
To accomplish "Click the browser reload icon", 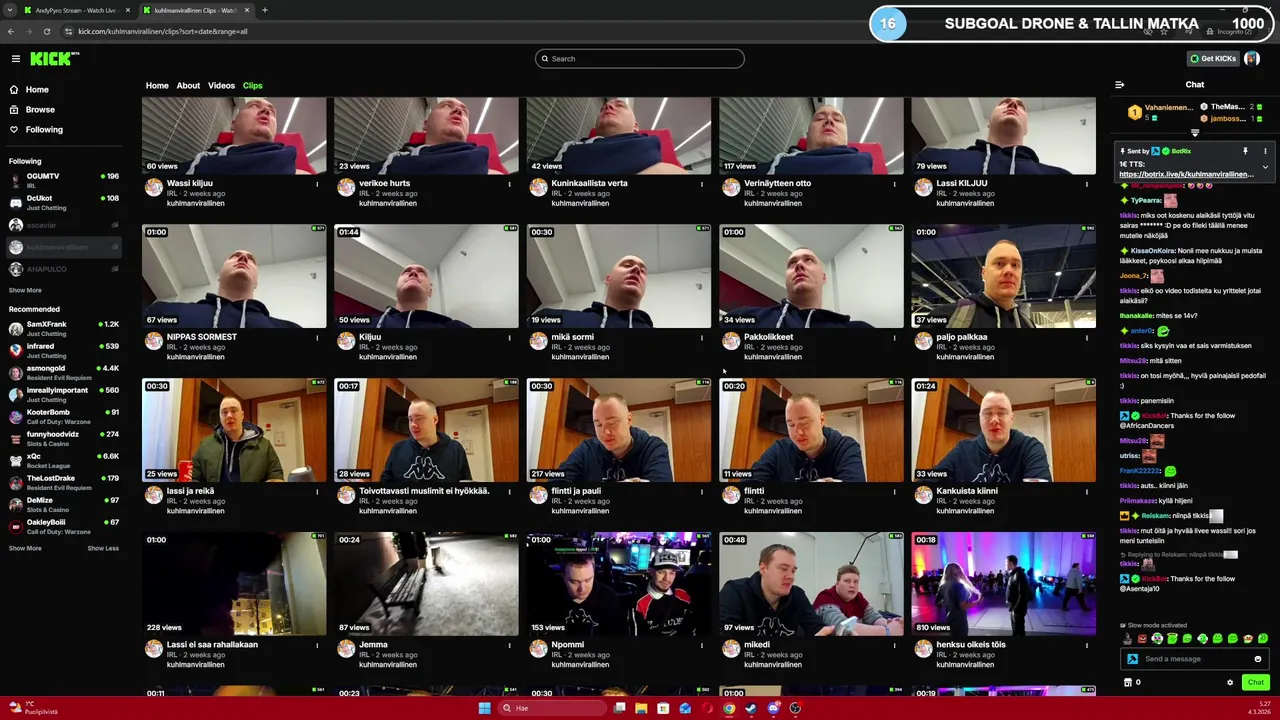I will coord(46,31).
